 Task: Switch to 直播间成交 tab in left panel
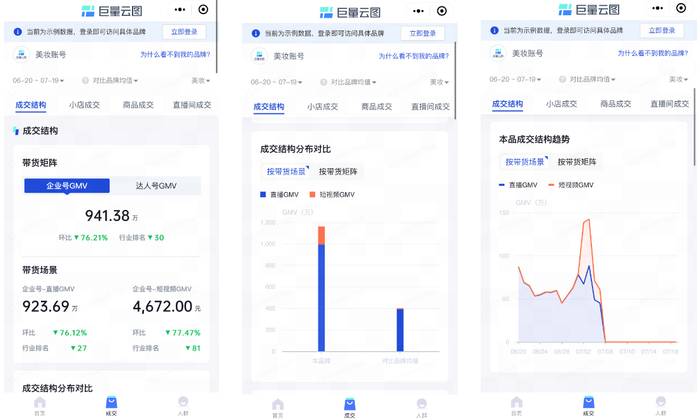(x=192, y=105)
